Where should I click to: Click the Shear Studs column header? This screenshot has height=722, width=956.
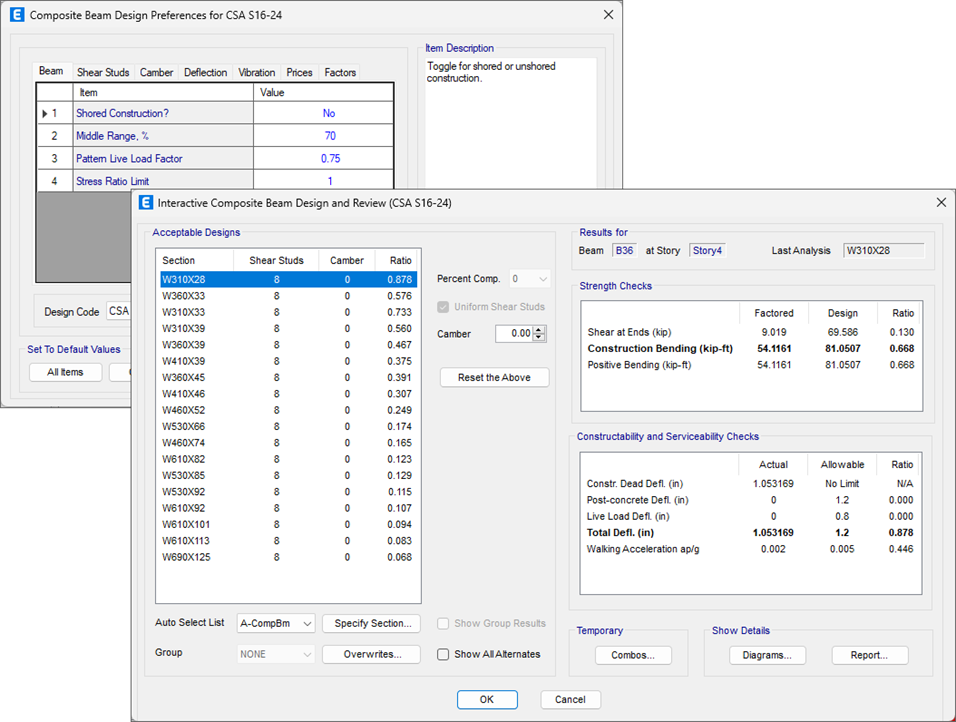point(276,260)
